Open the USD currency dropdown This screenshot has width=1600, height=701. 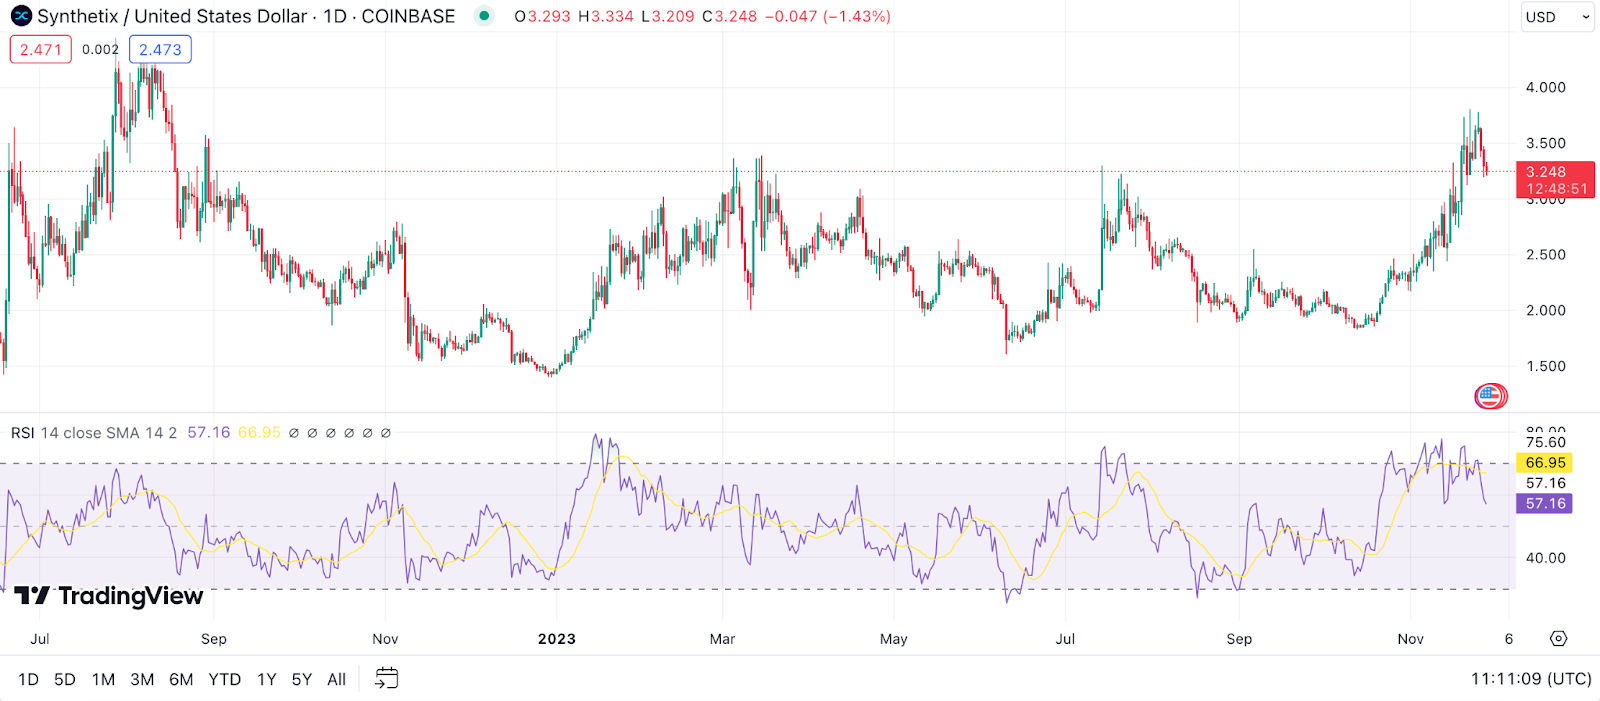click(1557, 17)
